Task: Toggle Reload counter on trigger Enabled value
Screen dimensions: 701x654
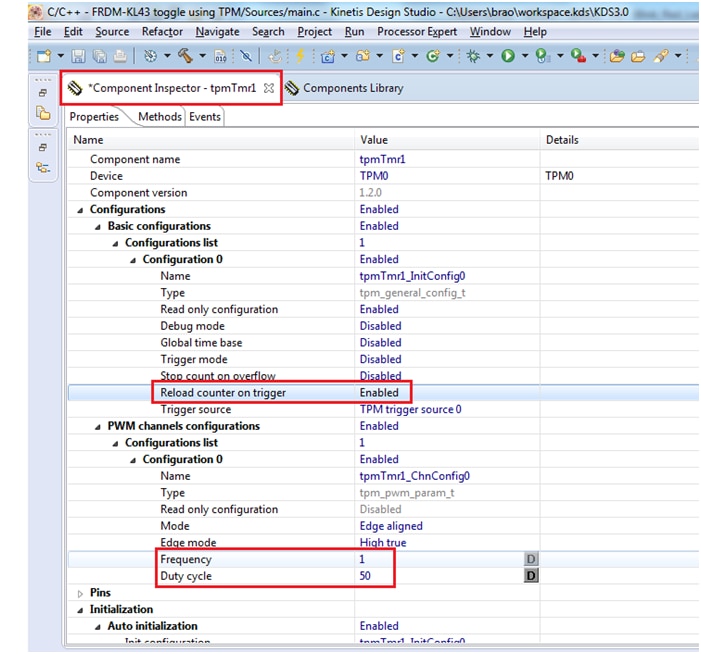Action: (379, 392)
